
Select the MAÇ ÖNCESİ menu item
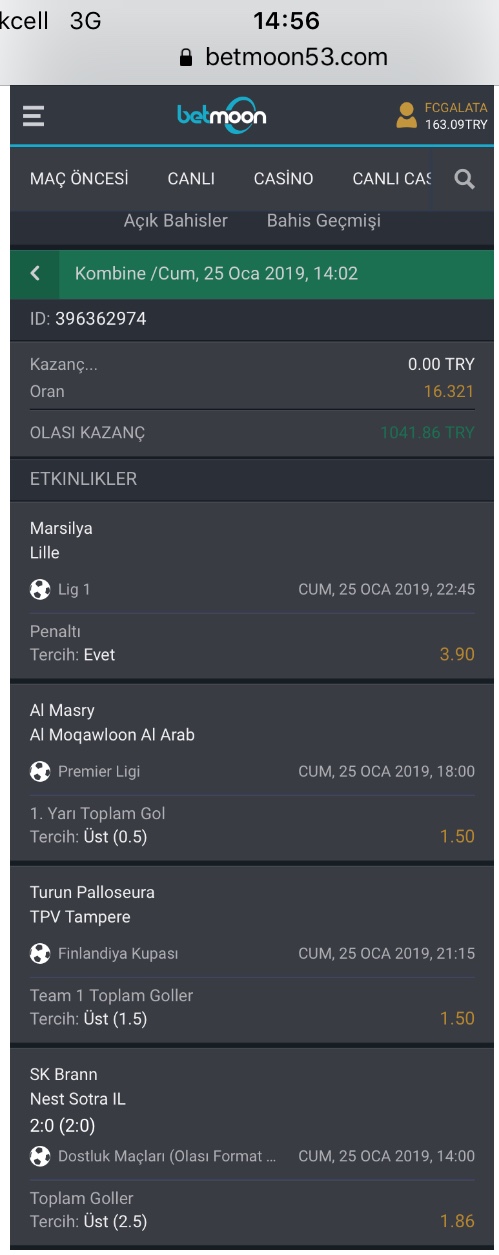point(79,179)
